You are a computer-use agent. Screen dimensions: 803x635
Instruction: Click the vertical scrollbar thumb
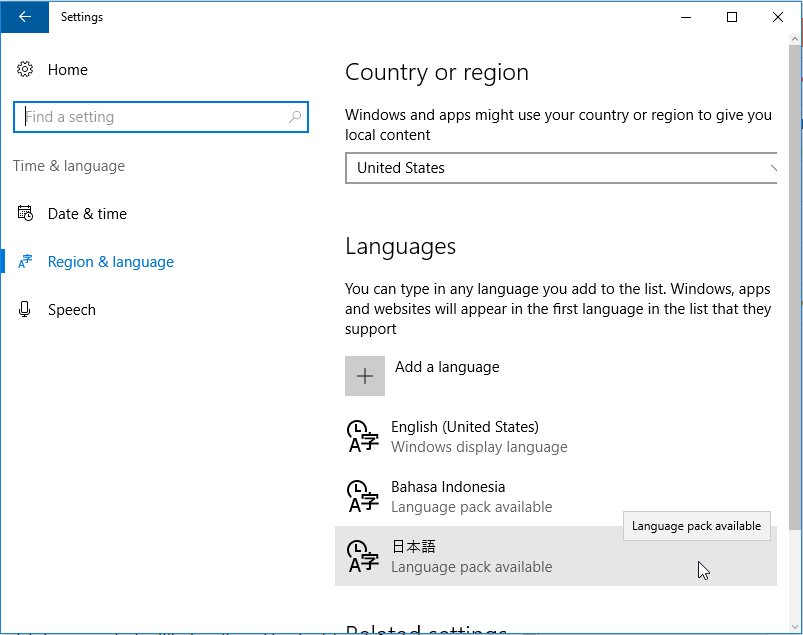point(795,287)
